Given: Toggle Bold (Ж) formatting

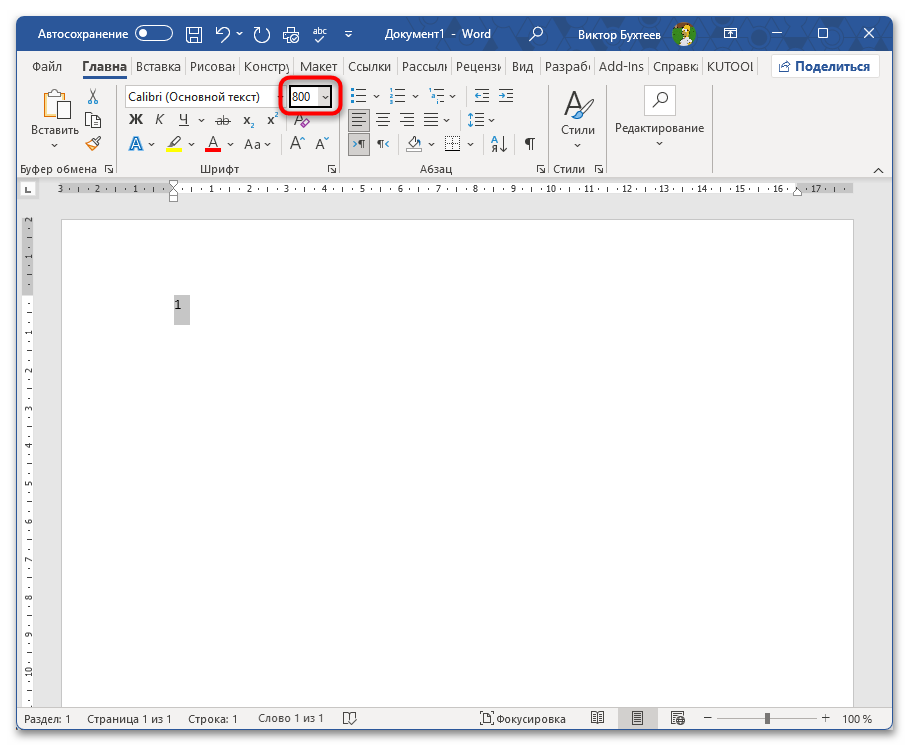Looking at the screenshot, I should coord(136,119).
